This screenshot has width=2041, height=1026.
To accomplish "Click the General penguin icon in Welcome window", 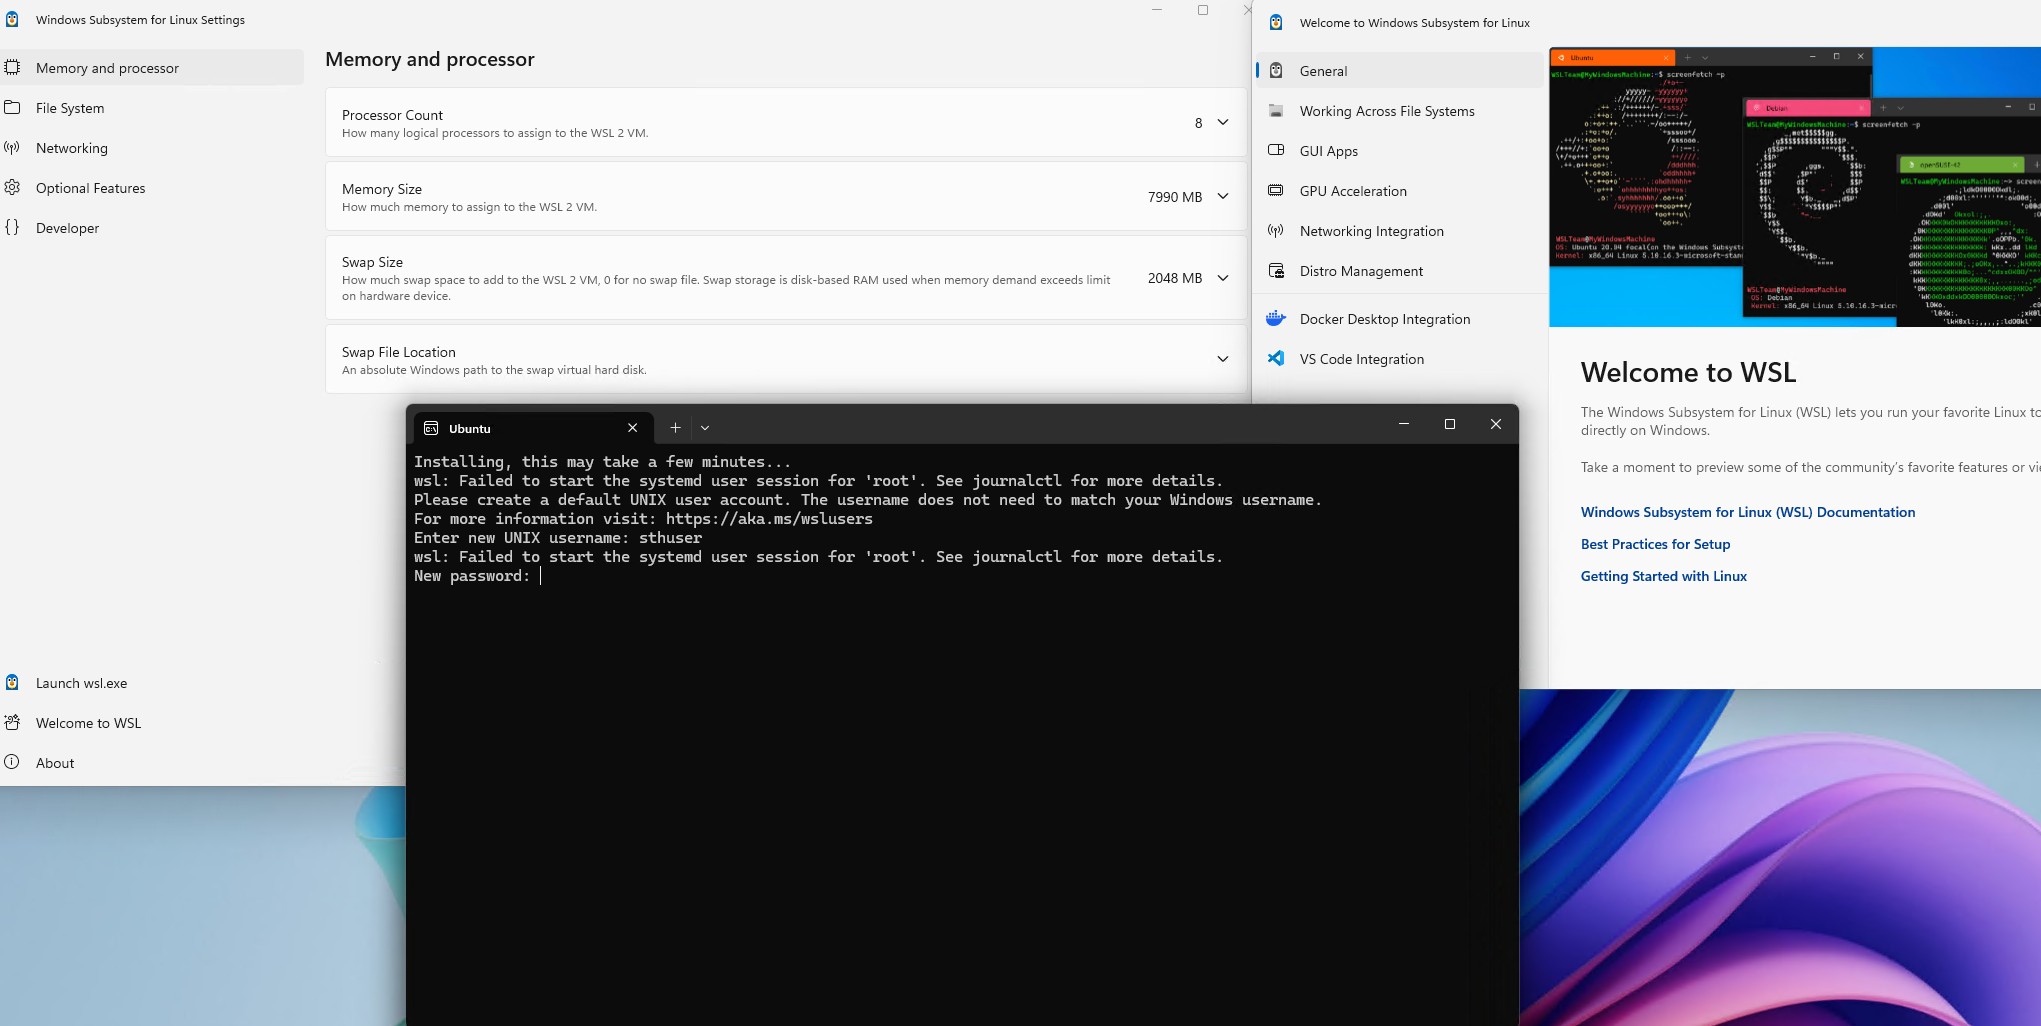I will coord(1276,71).
